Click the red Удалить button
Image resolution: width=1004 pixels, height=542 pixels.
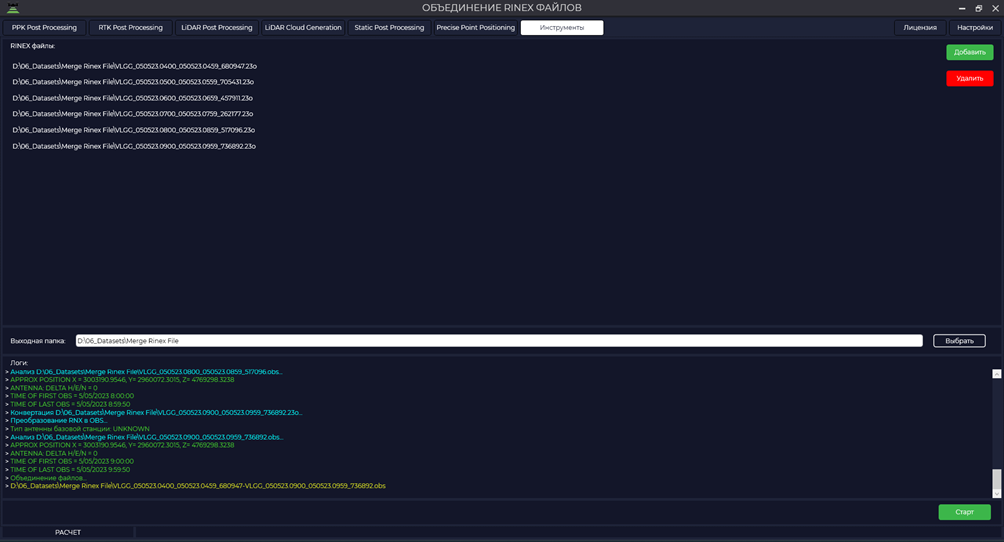(x=969, y=78)
